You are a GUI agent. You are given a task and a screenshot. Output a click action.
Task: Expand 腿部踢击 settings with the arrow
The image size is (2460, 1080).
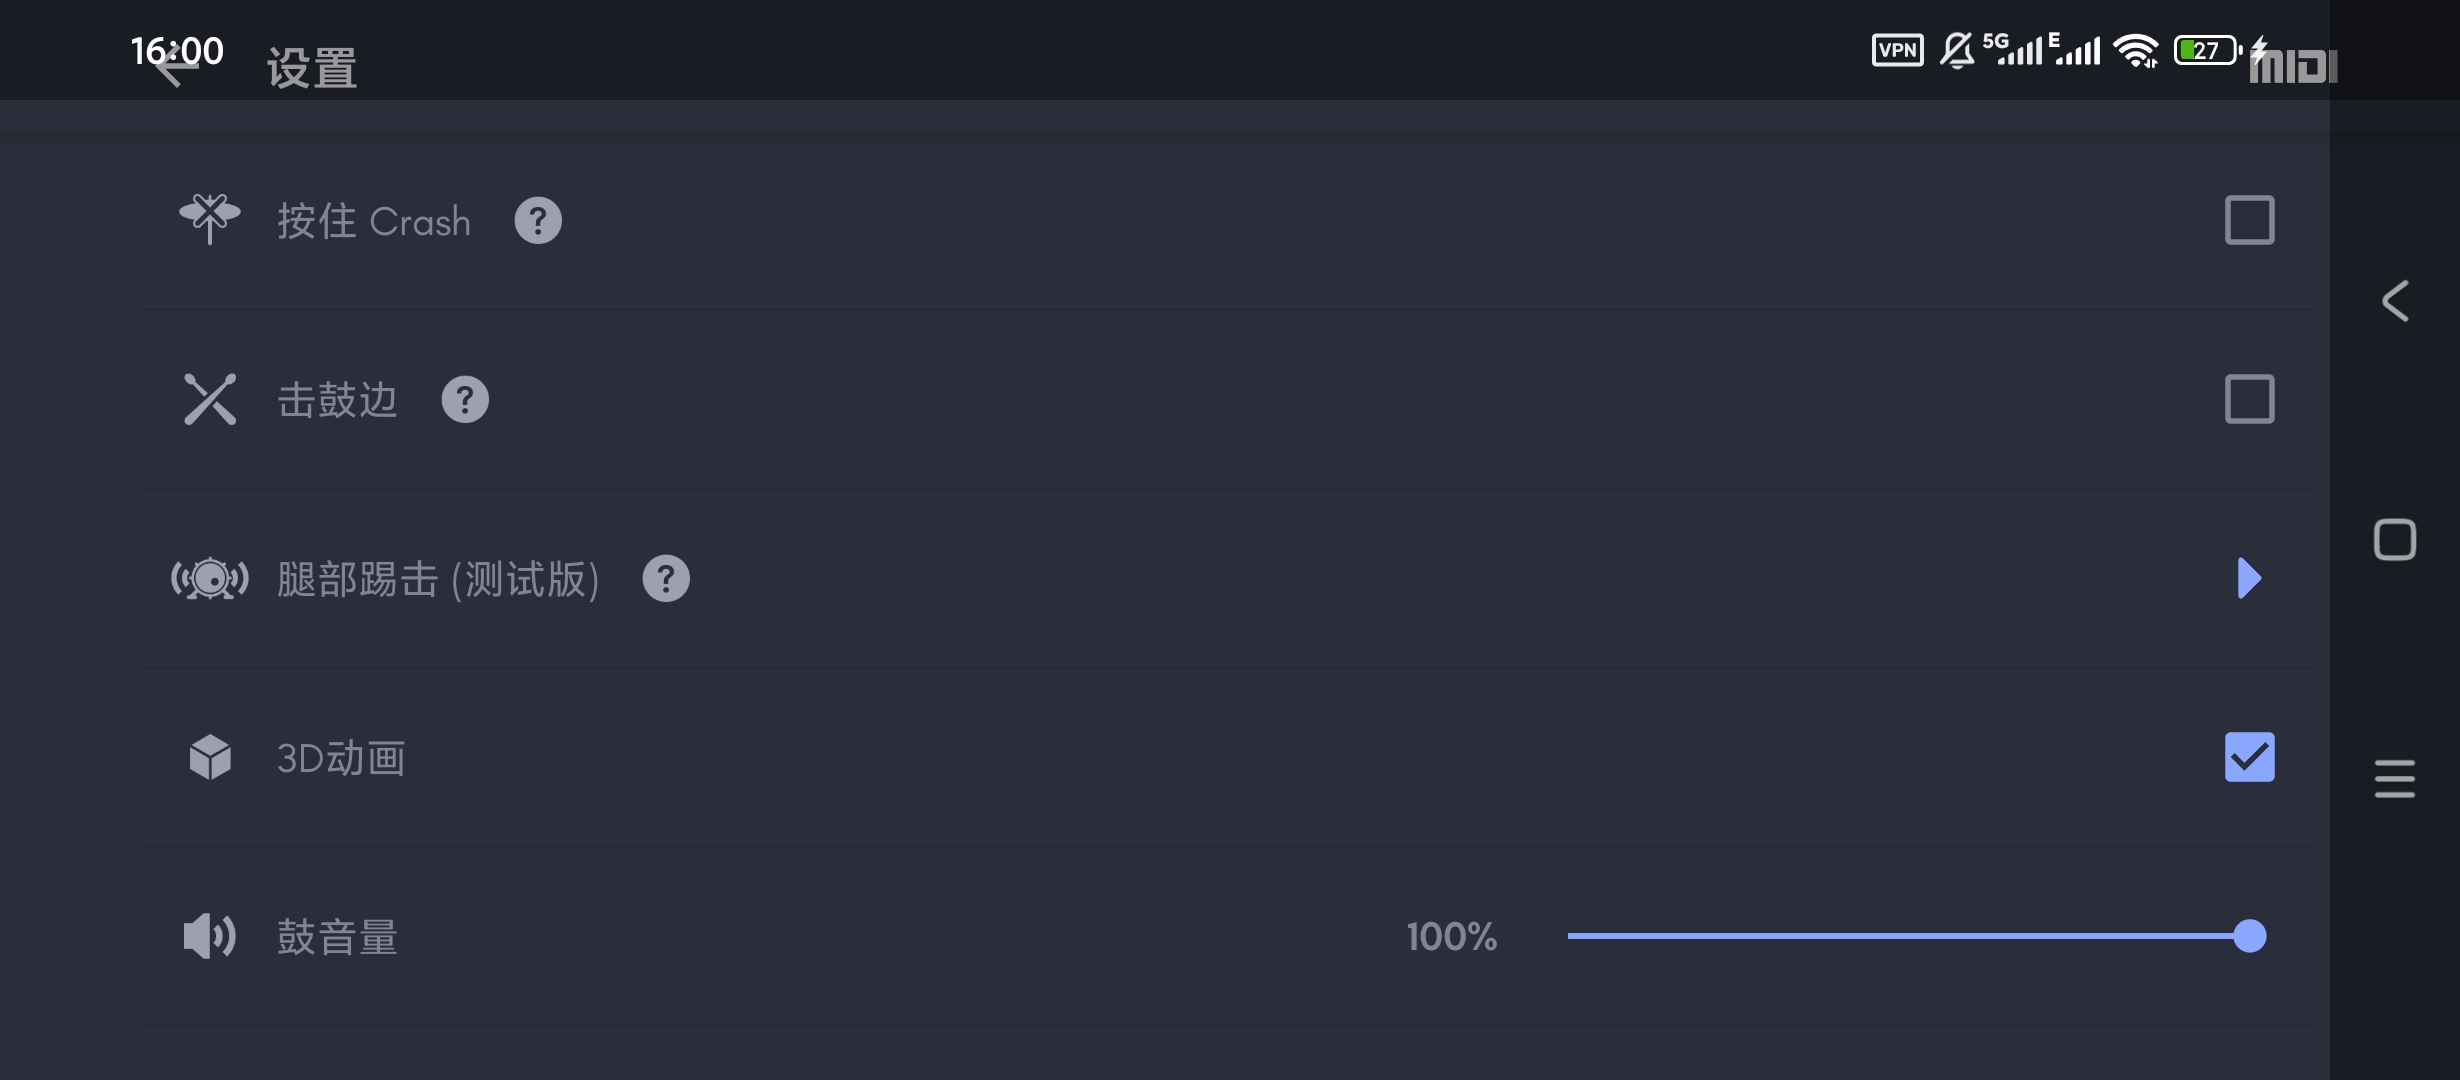(x=2249, y=578)
